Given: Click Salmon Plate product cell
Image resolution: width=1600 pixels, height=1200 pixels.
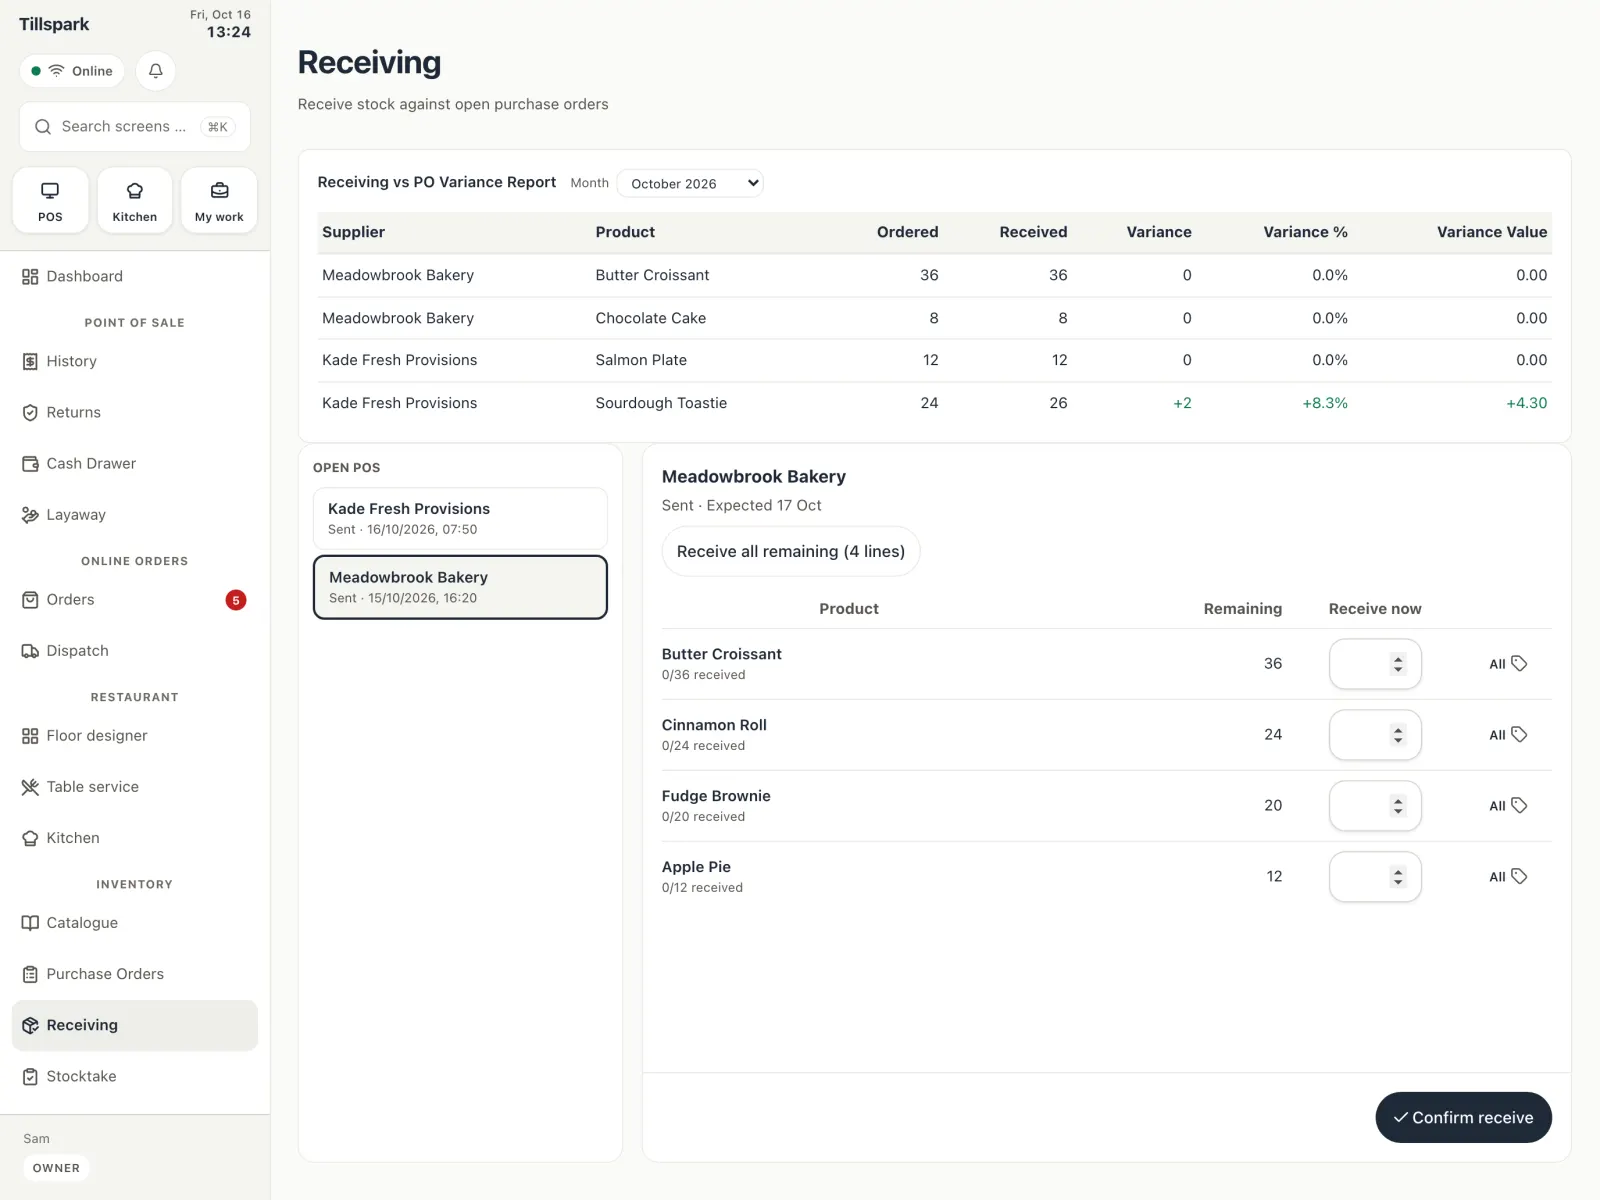Looking at the screenshot, I should (641, 360).
